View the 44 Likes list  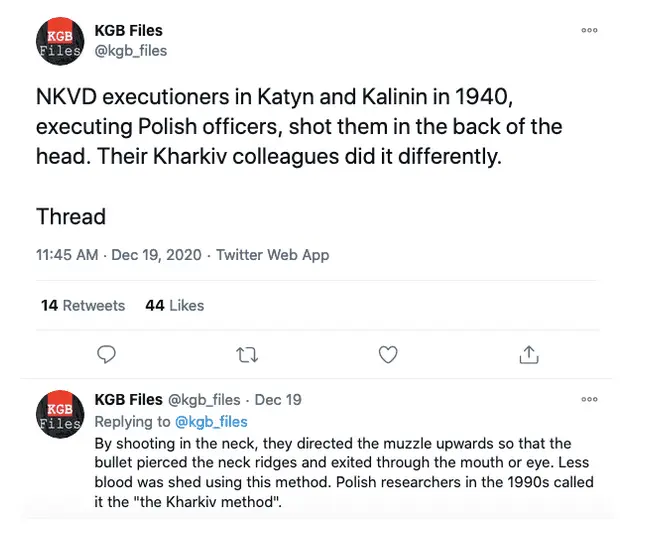click(x=174, y=305)
